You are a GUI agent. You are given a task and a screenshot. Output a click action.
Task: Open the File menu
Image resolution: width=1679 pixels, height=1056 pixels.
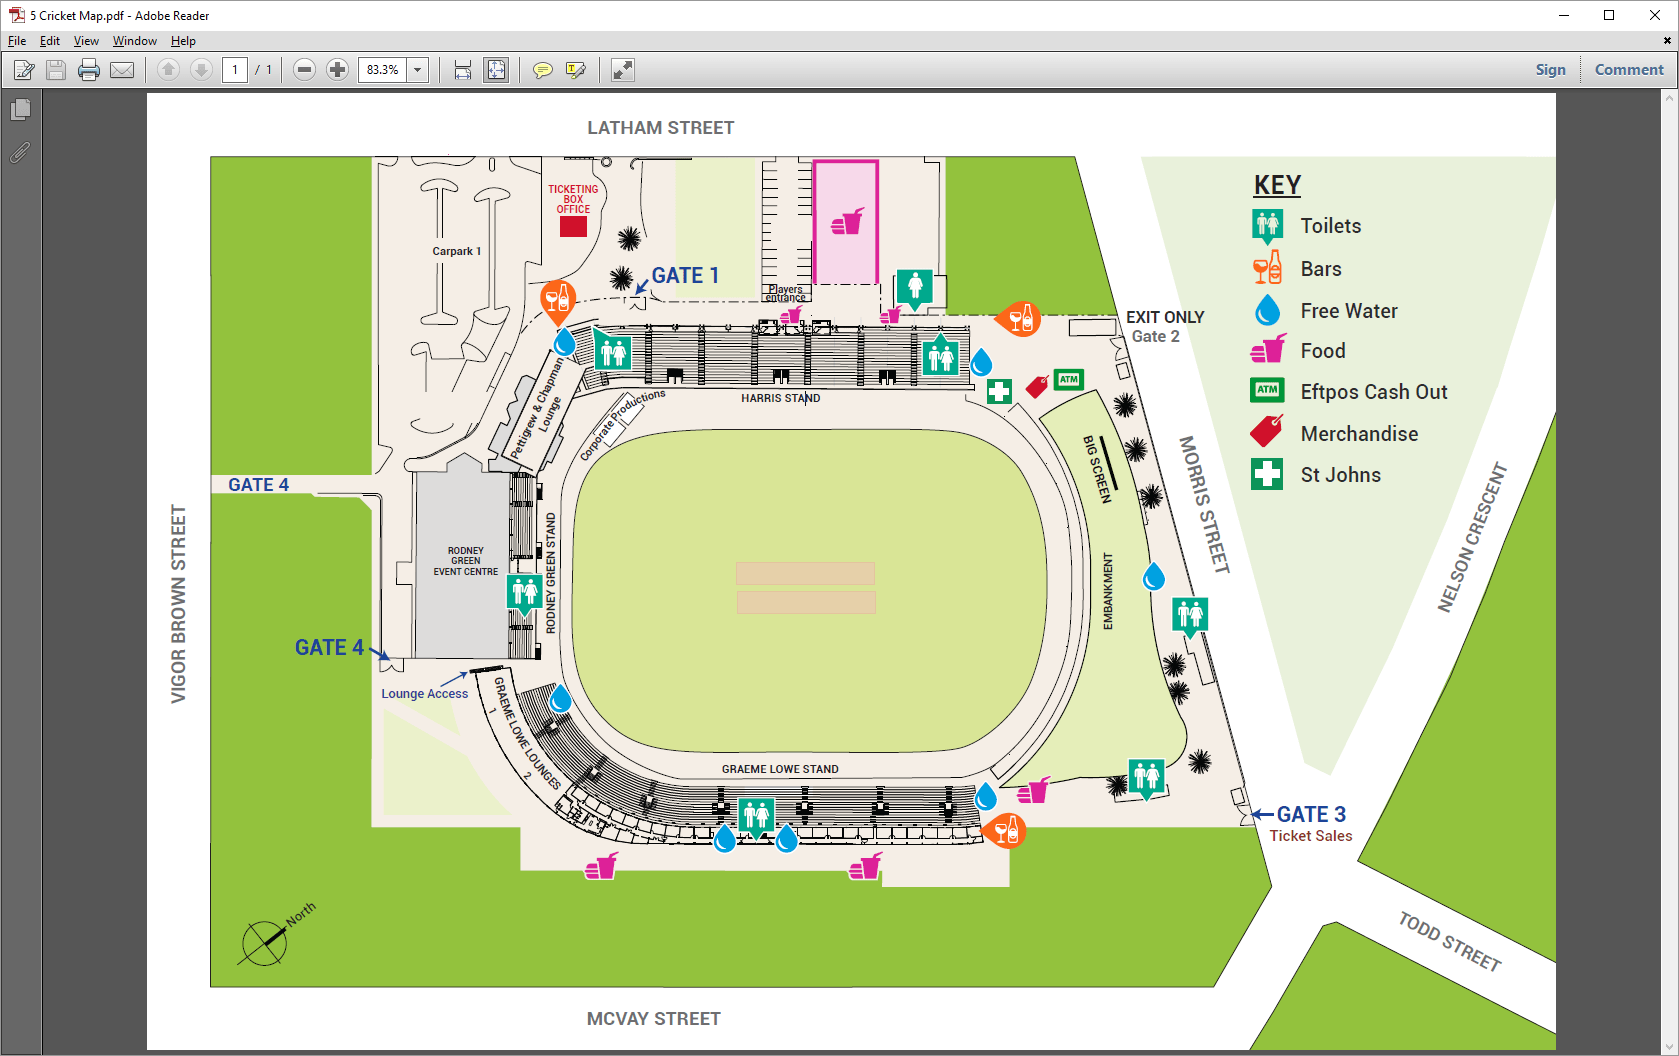[17, 41]
